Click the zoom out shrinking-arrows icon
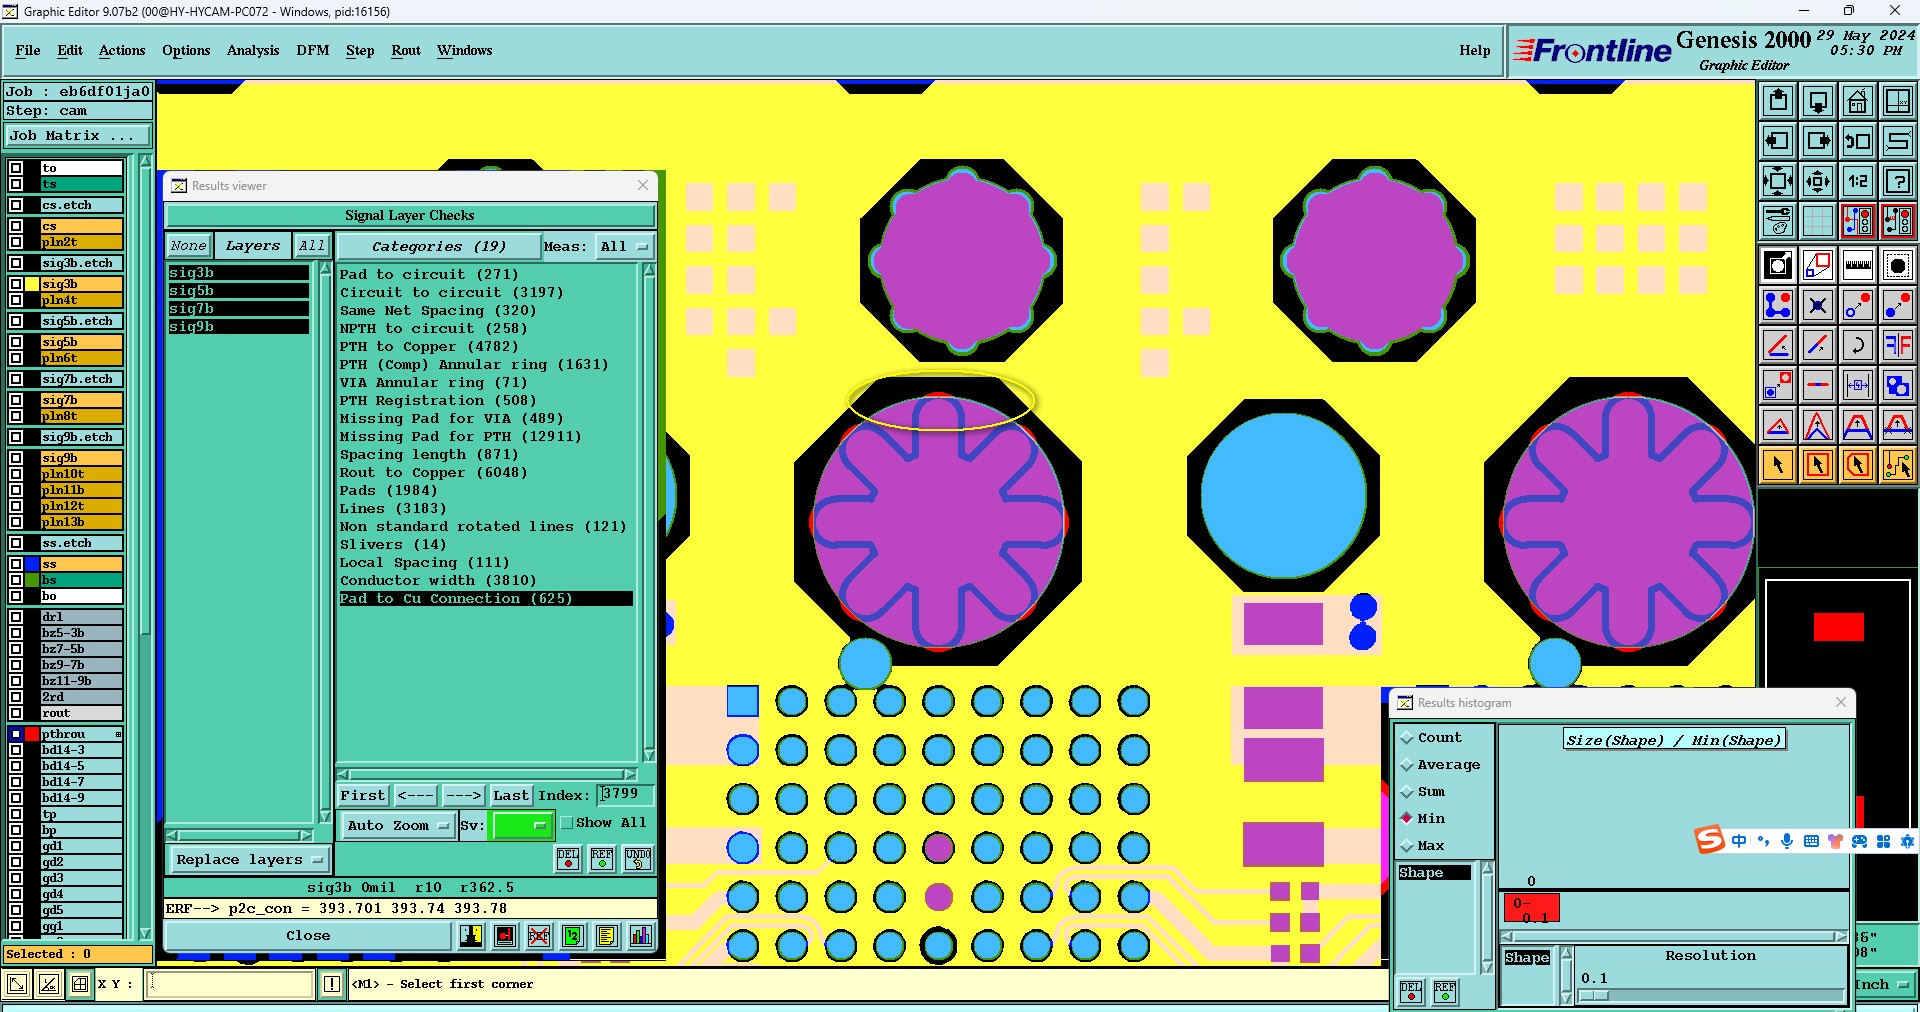This screenshot has height=1012, width=1920. click(x=1818, y=181)
